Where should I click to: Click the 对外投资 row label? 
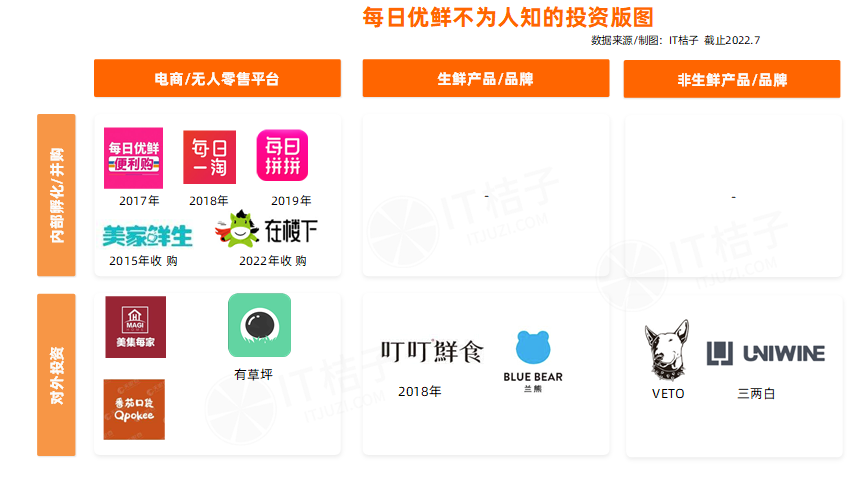pos(56,375)
